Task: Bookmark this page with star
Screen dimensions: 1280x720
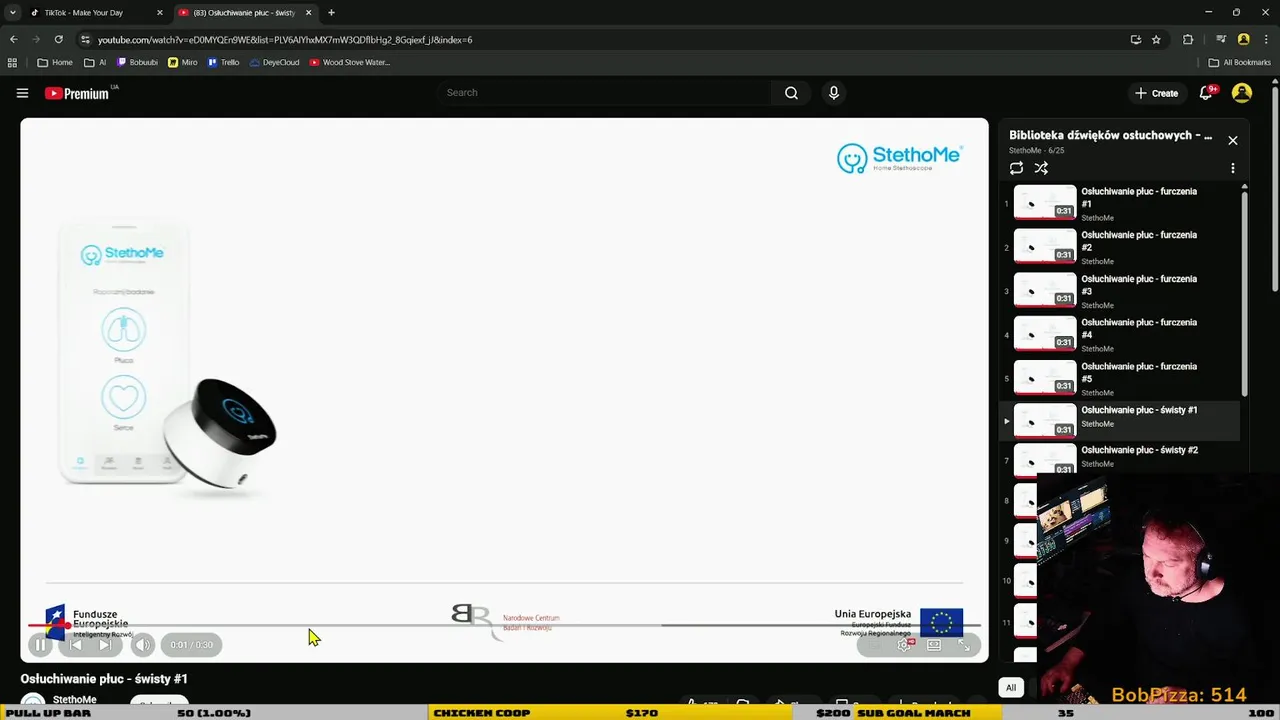Action: click(1156, 40)
